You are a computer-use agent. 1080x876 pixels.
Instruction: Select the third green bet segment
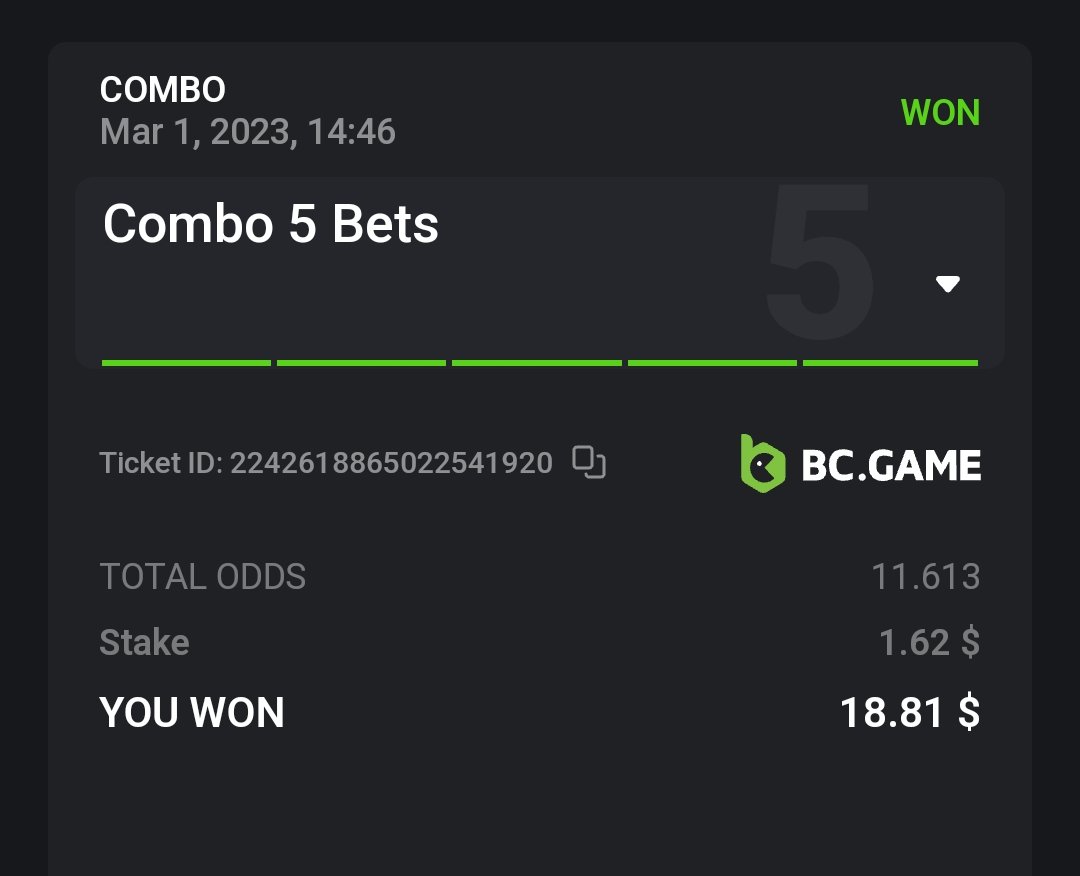point(537,362)
